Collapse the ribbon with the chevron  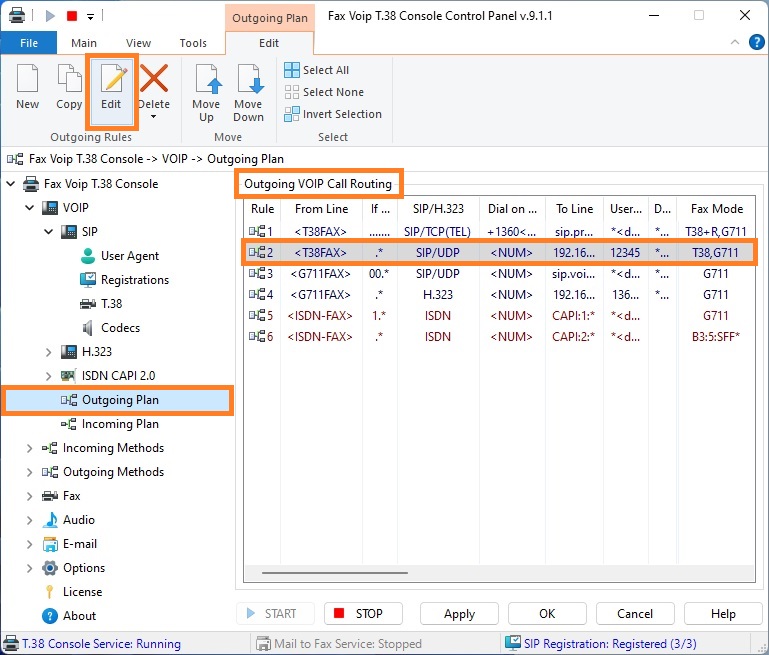tap(735, 42)
